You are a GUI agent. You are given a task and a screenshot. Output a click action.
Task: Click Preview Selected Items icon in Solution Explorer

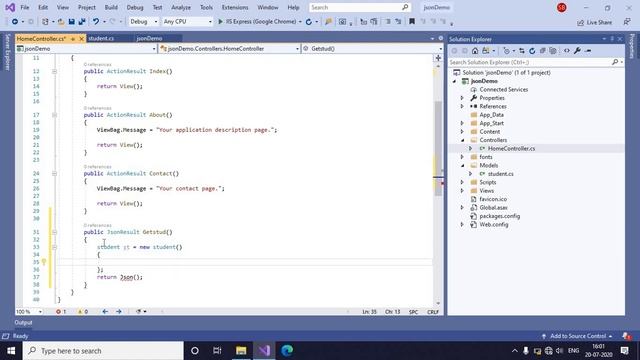(588, 51)
